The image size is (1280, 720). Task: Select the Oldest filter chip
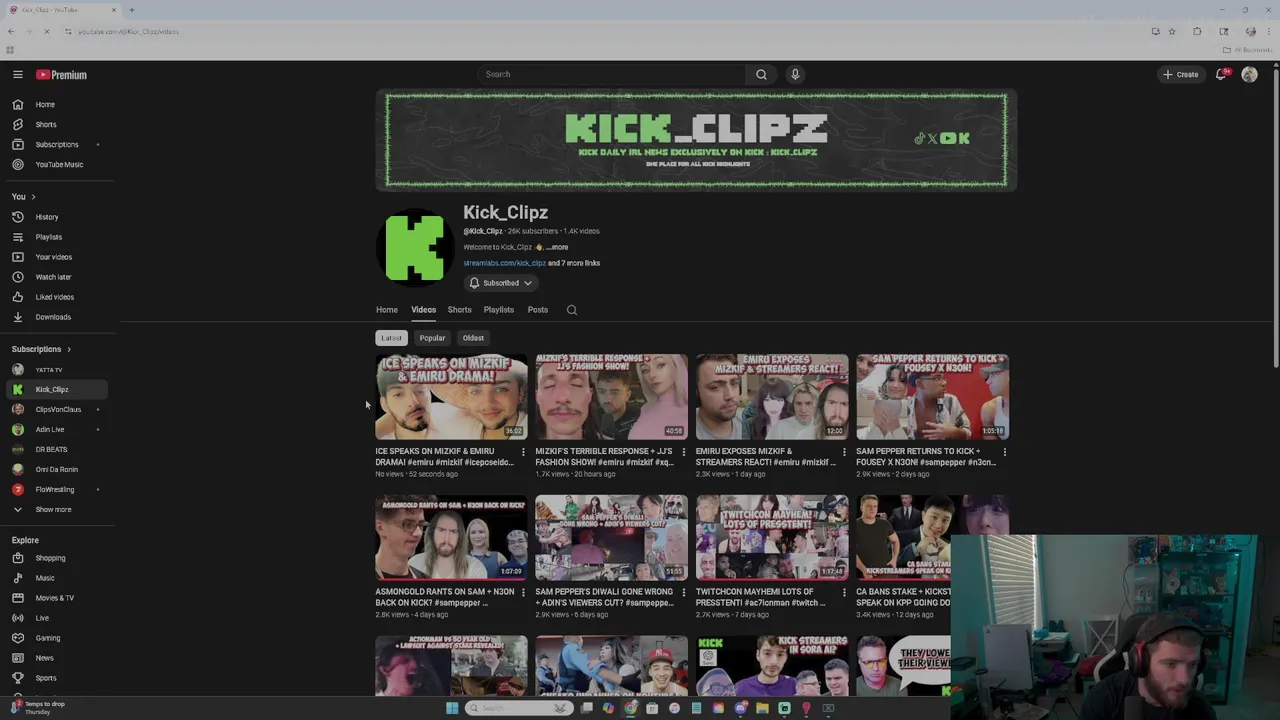point(473,338)
